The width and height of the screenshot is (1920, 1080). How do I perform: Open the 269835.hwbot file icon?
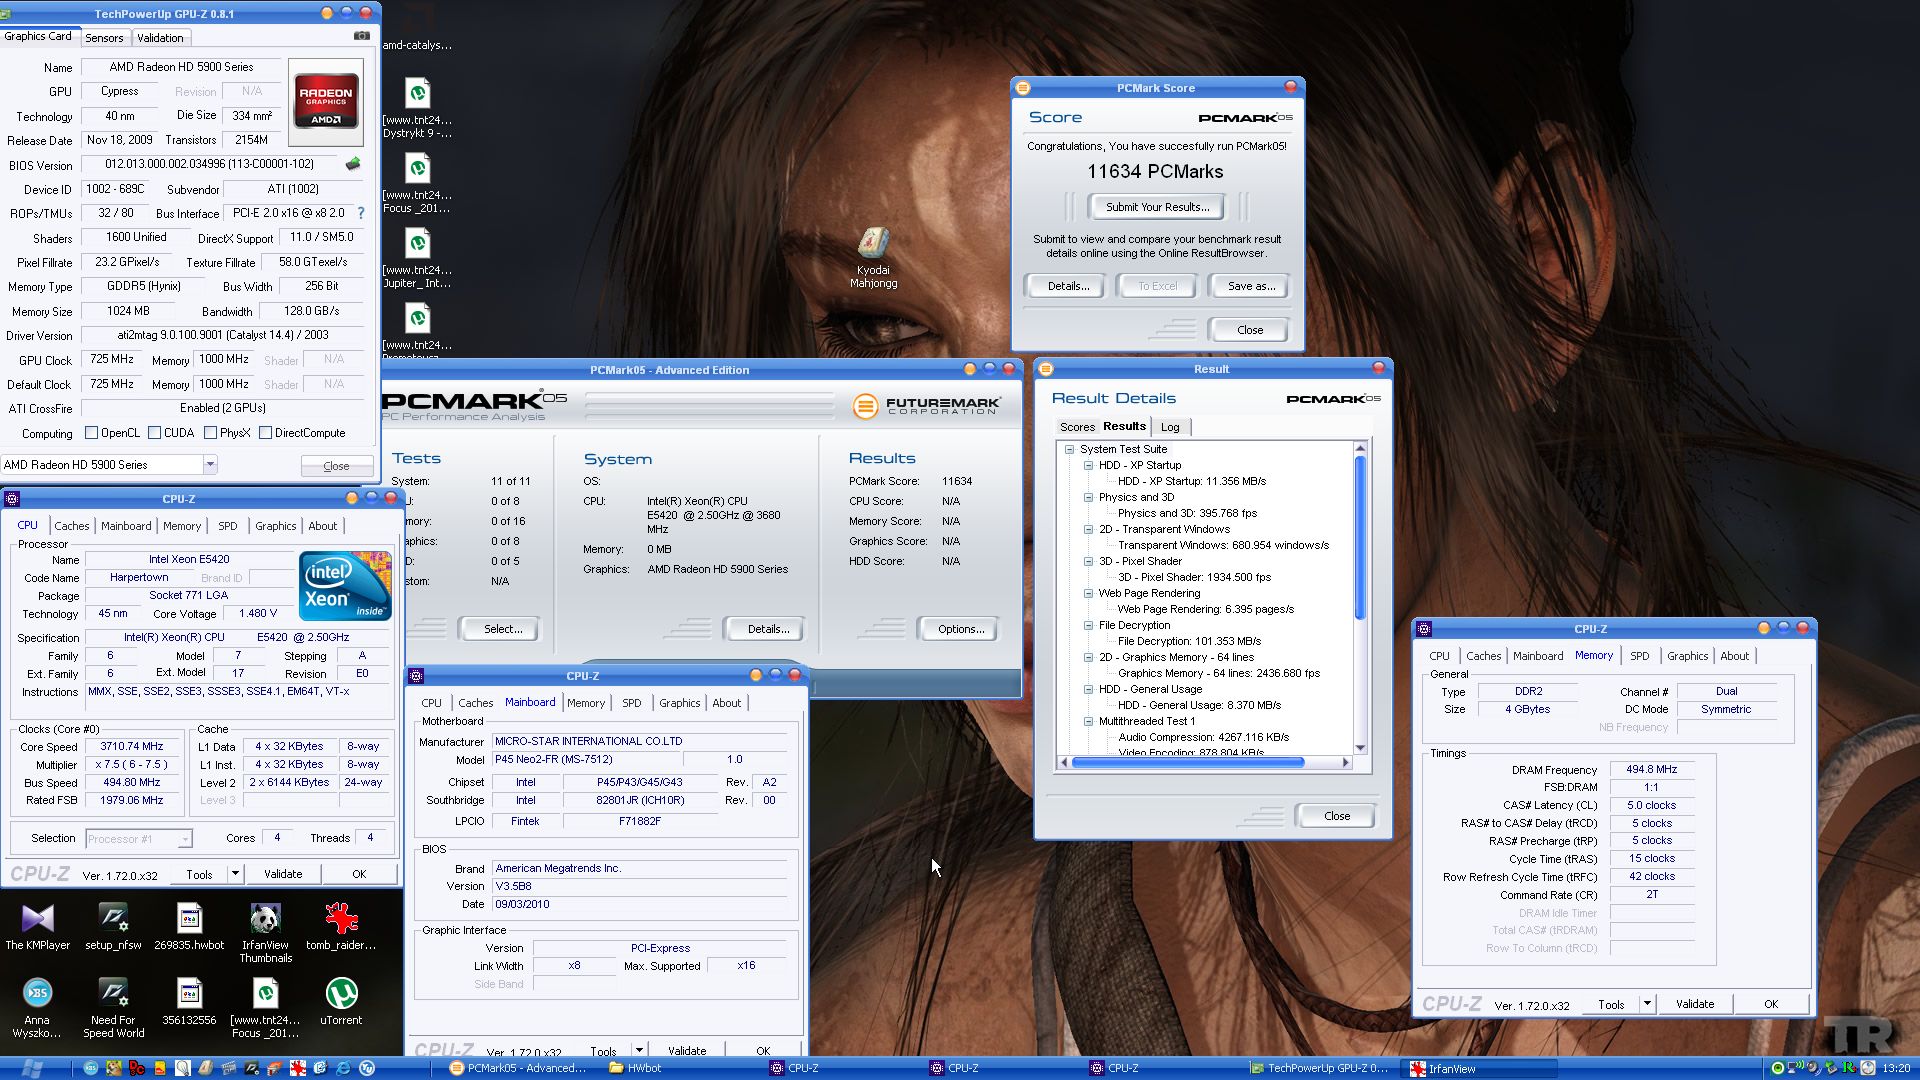click(x=189, y=926)
